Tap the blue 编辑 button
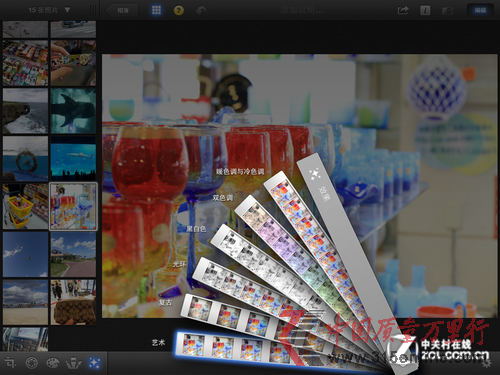 coord(480,10)
